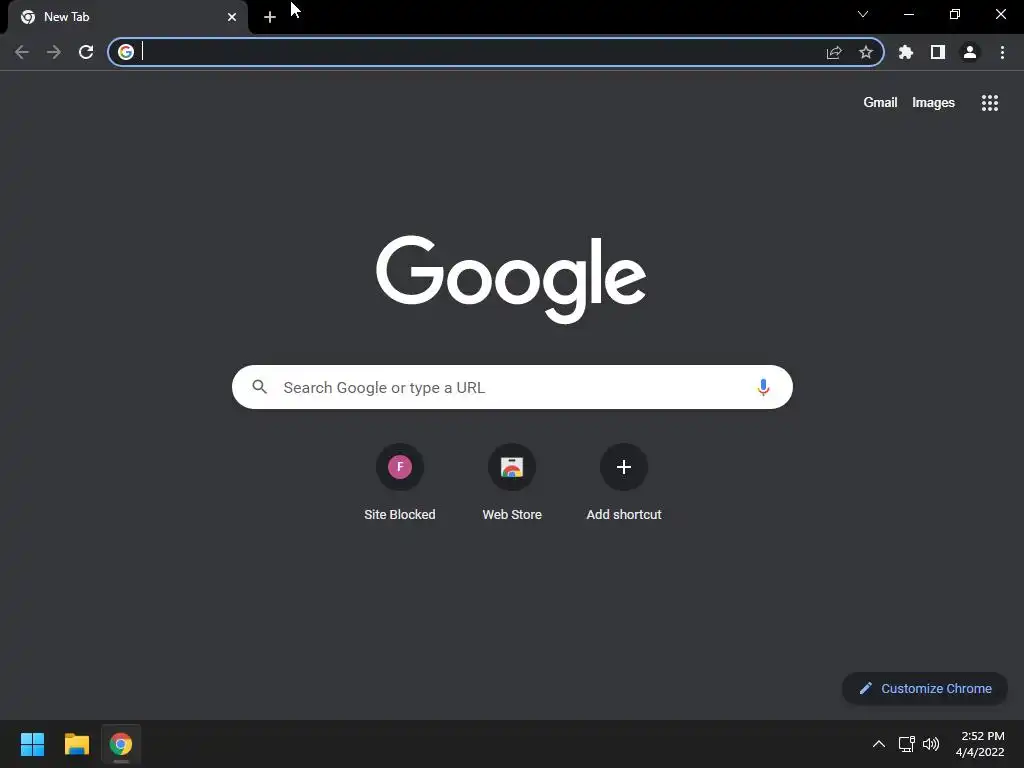
Task: Bookmark this tab with the star icon
Action: pos(866,52)
